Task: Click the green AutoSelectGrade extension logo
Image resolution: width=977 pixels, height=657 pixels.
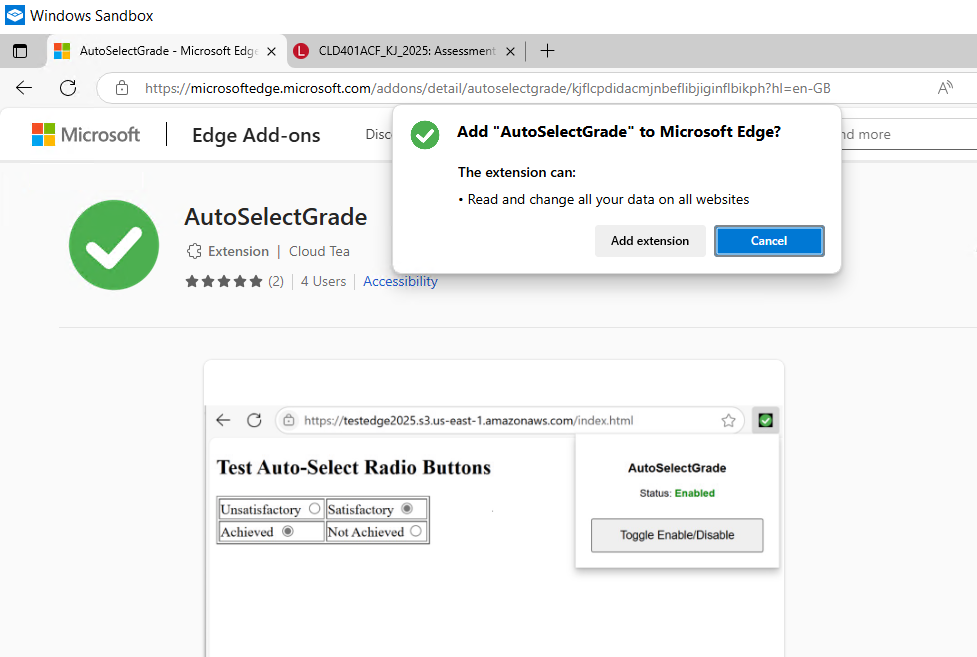Action: [113, 244]
